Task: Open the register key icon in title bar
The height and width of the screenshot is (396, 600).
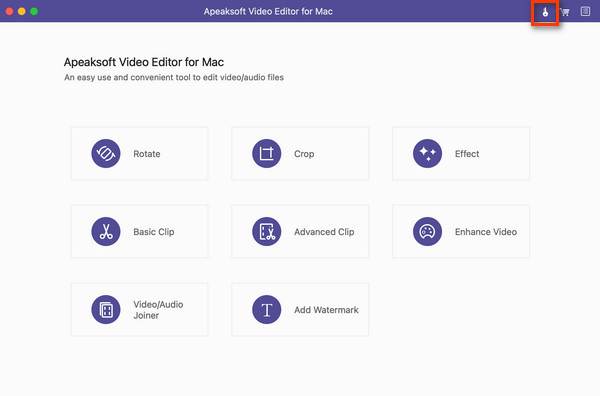Action: (x=545, y=12)
